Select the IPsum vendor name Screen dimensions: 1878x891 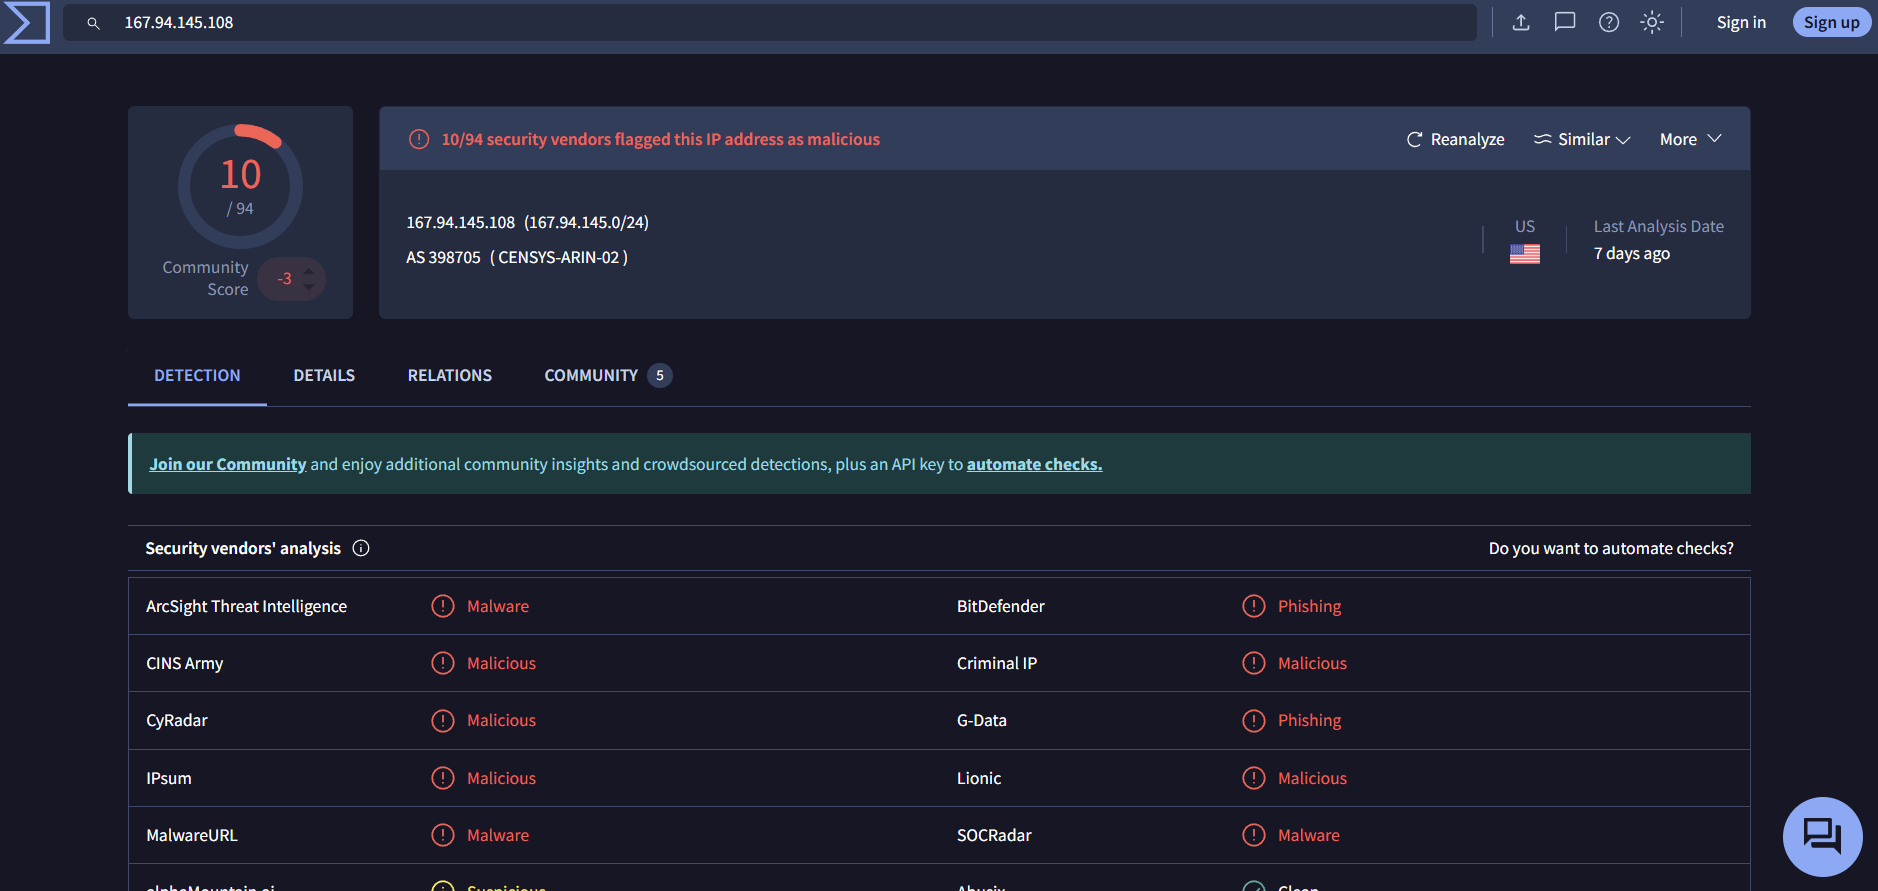click(x=168, y=778)
